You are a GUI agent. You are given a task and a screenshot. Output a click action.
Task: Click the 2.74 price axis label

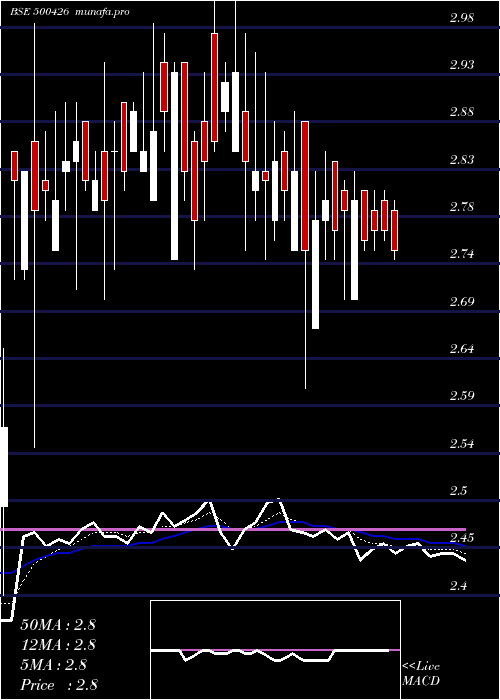462,254
